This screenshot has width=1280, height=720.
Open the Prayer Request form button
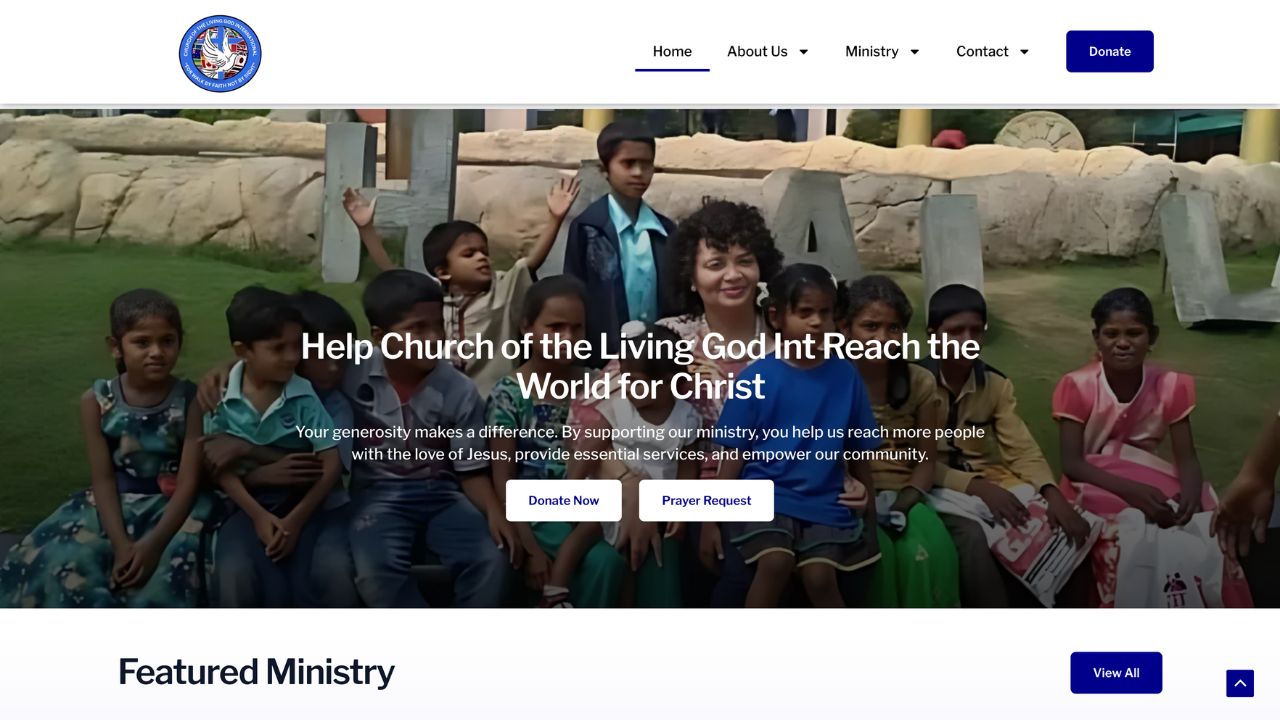pos(706,500)
